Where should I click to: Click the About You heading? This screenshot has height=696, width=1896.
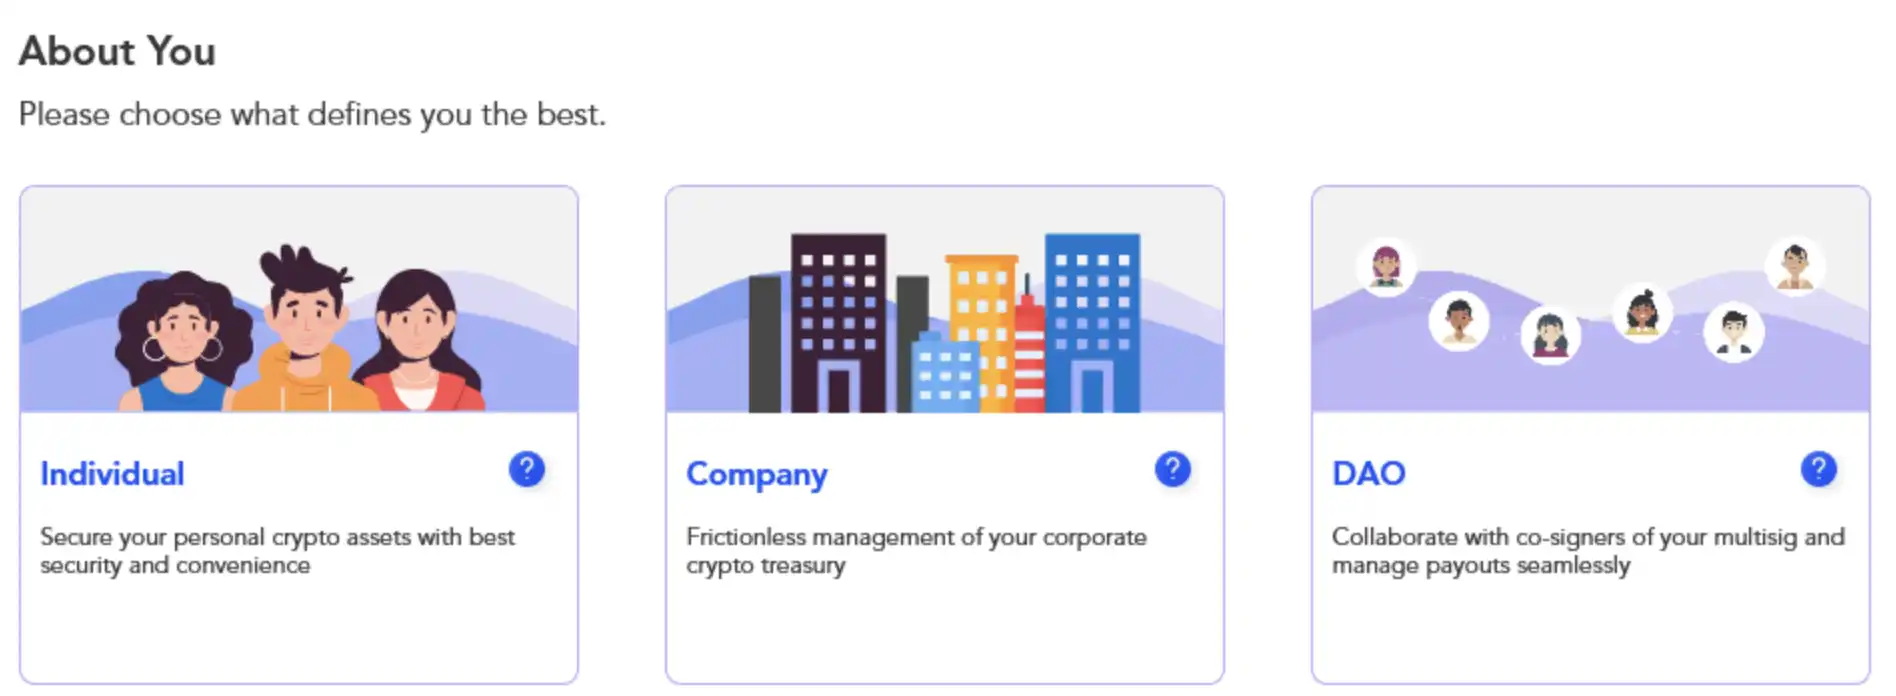117,52
